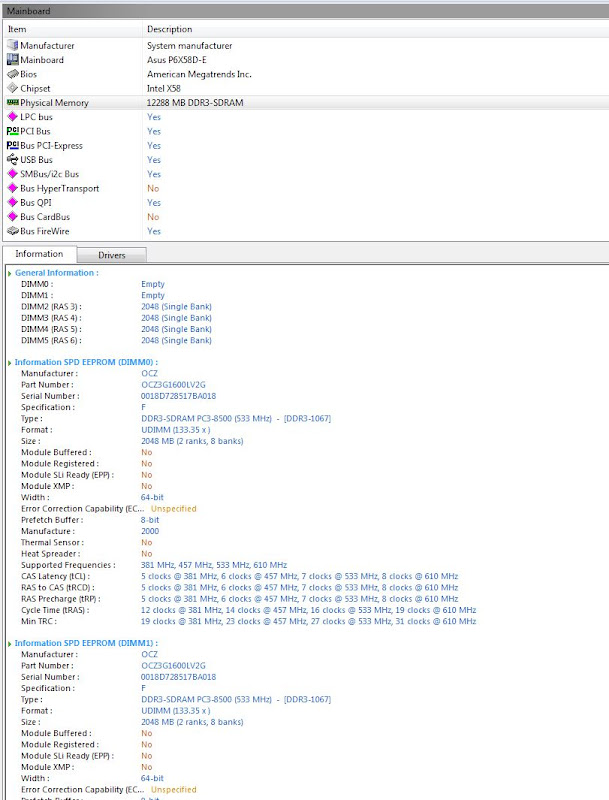Click the Information SPD EEPROM (DIMM0) heading
Screen dimensions: 609x800
pos(86,362)
